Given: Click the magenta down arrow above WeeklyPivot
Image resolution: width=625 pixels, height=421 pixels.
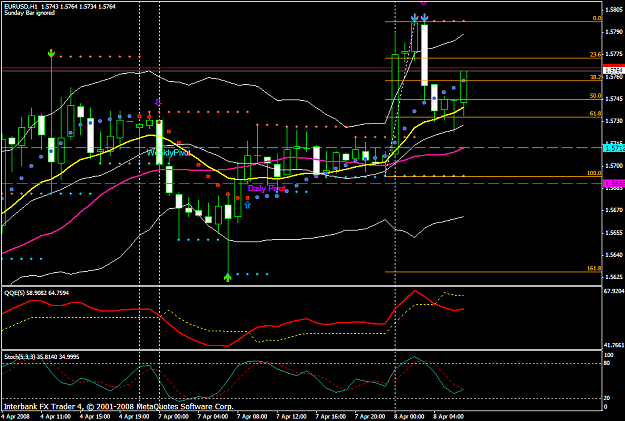Looking at the screenshot, I should 158,102.
